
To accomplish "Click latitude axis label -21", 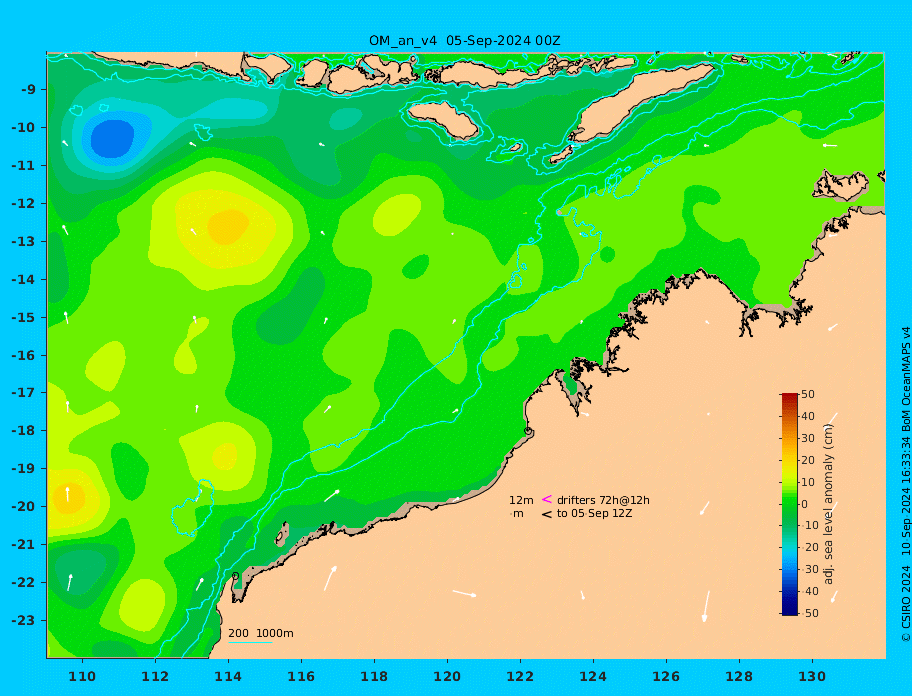I will click(x=23, y=545).
